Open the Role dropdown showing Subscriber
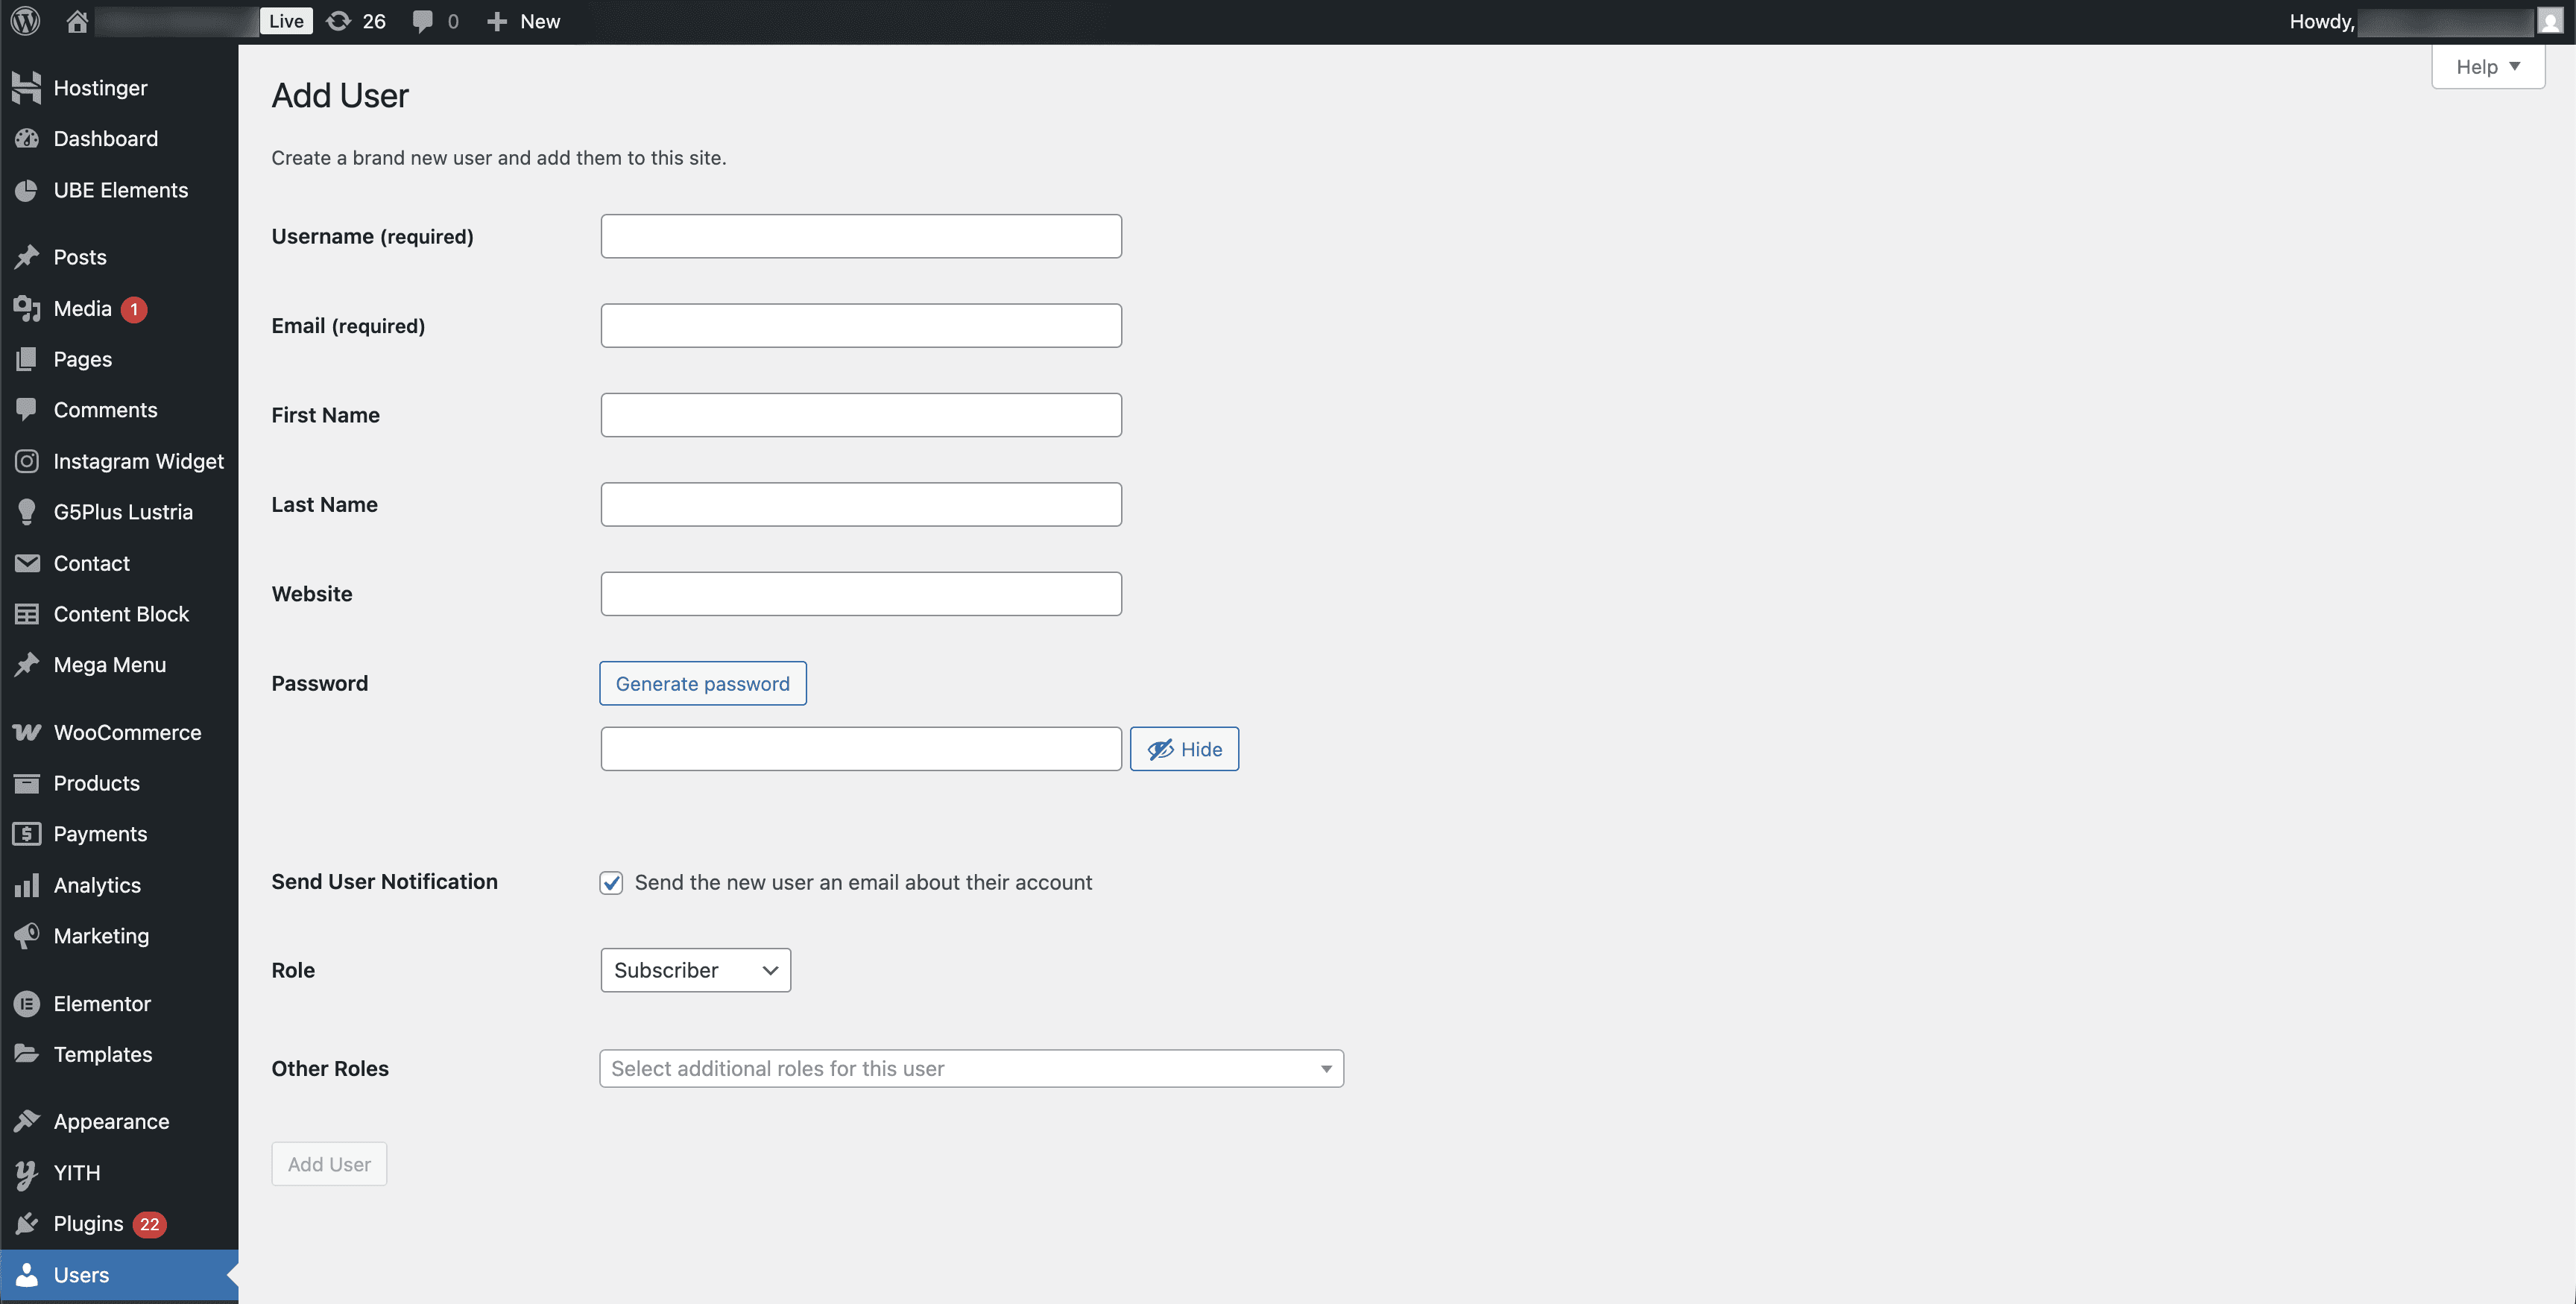Screen dimensions: 2576x1304 (695, 969)
